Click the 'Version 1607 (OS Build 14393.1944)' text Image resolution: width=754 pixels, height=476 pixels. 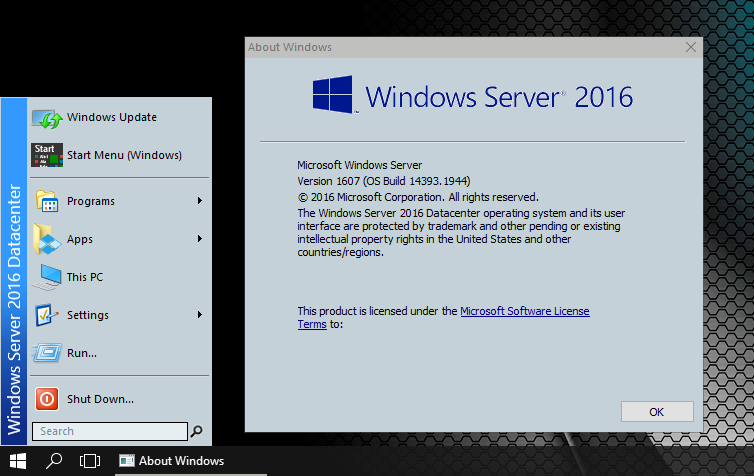click(384, 181)
